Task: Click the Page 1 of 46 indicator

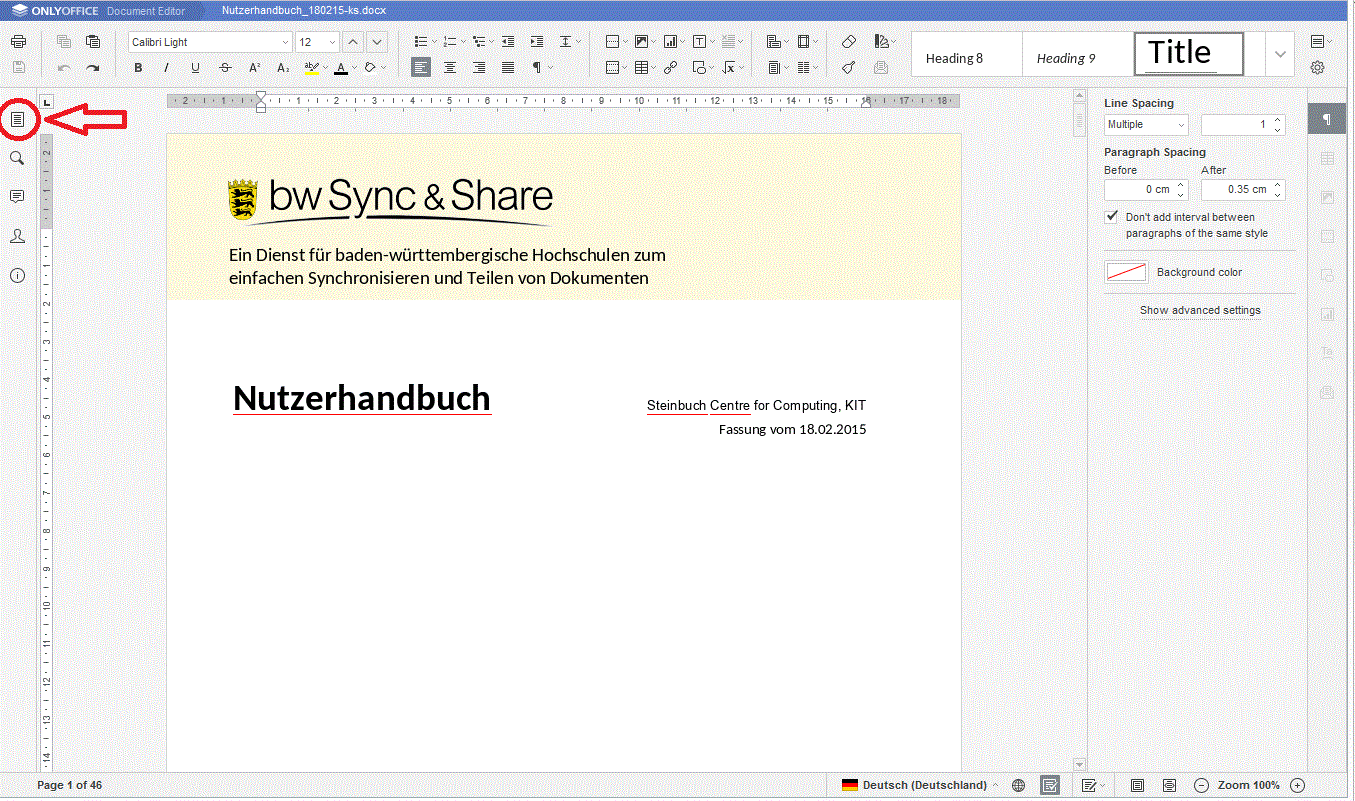Action: [x=70, y=785]
